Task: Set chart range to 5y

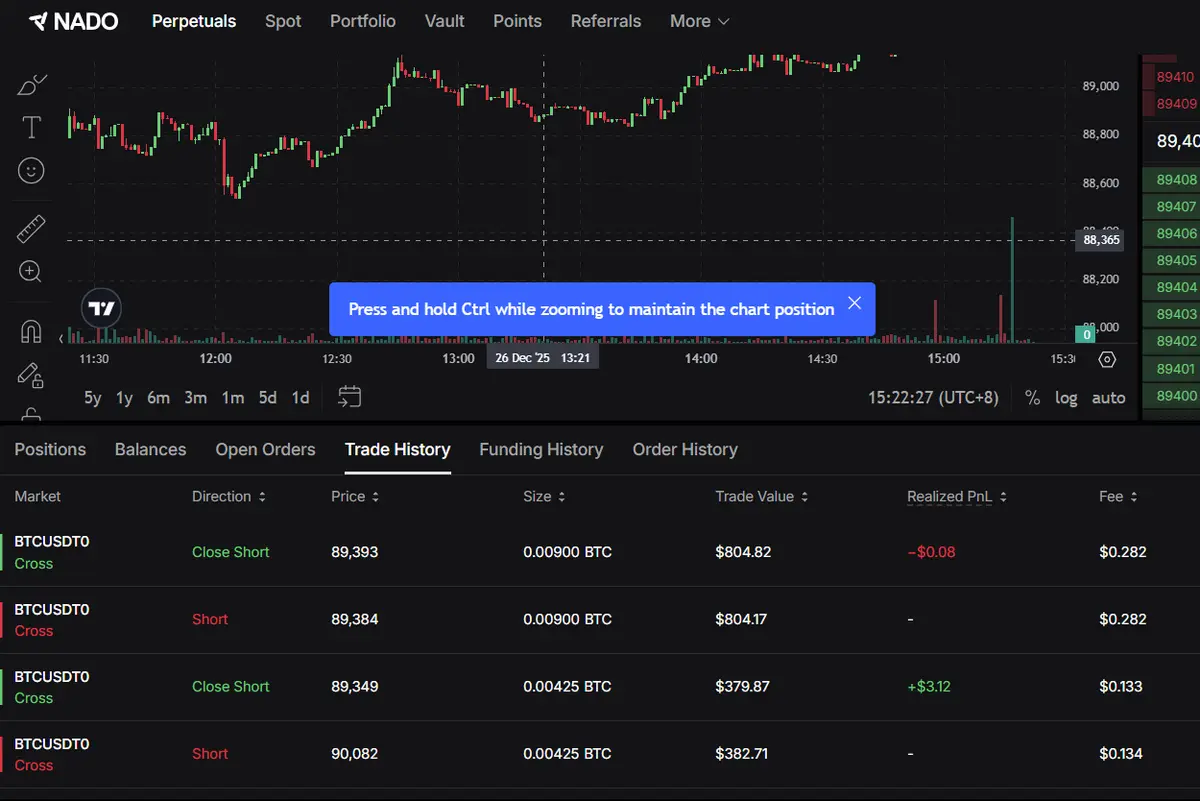Action: pos(93,398)
